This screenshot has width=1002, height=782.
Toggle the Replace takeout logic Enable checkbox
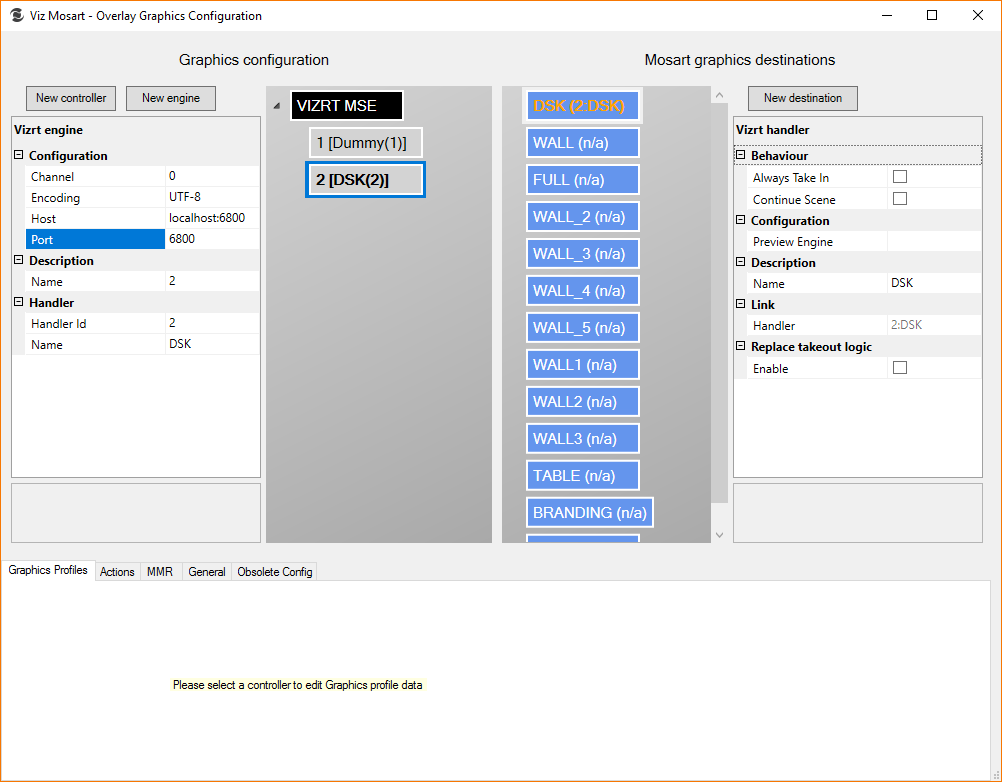900,368
